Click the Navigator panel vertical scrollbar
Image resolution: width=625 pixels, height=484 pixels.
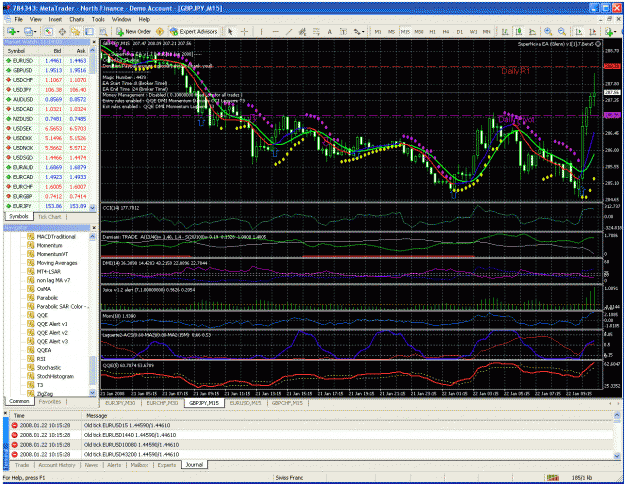click(92, 315)
